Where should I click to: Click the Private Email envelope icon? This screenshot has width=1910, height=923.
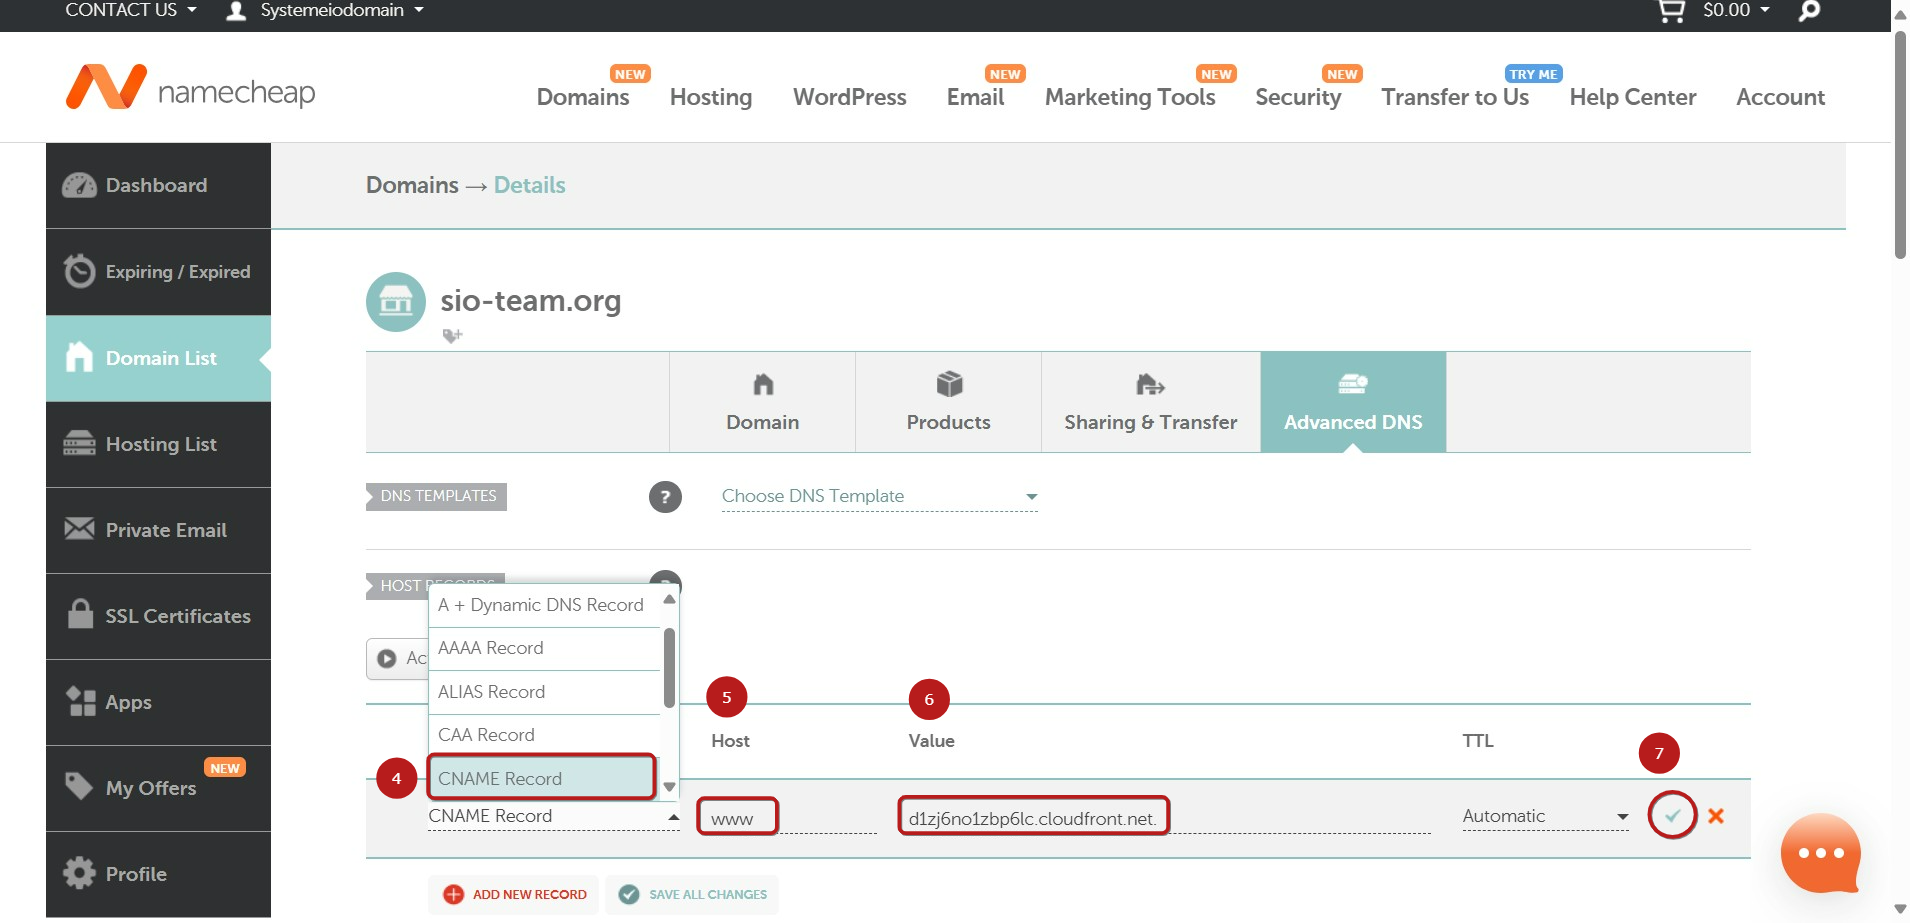(79, 528)
